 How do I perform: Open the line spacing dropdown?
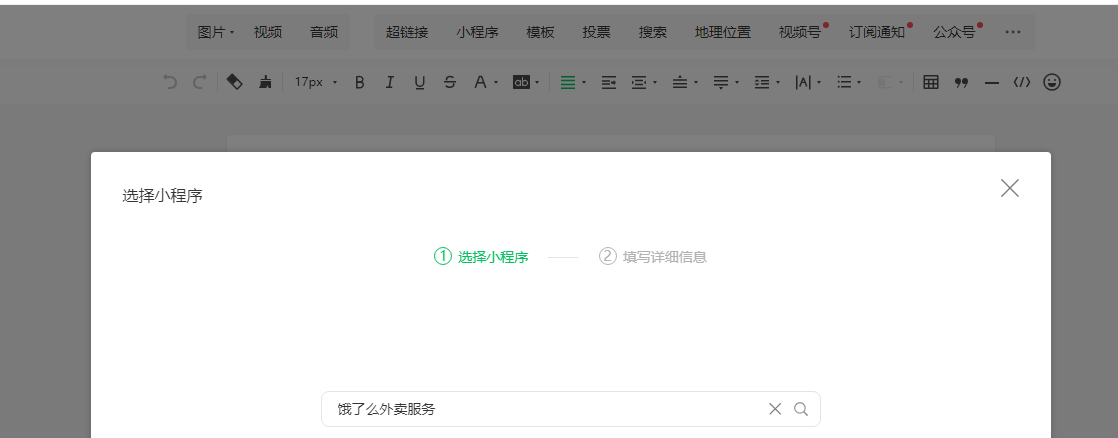768,82
